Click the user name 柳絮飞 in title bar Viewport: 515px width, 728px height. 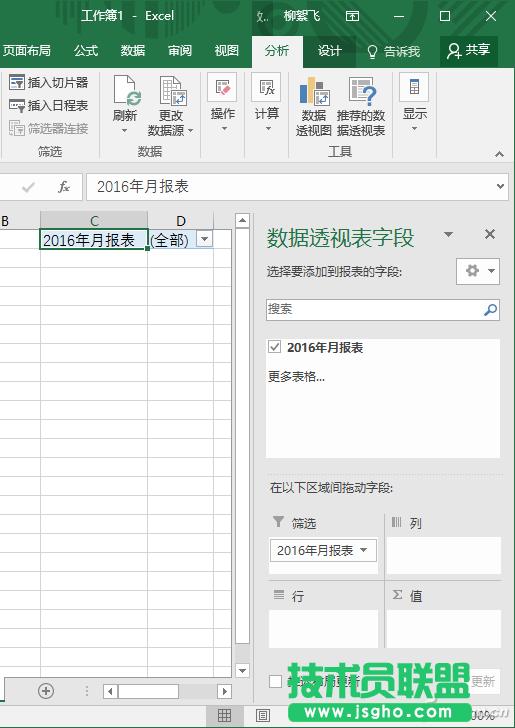(x=302, y=16)
